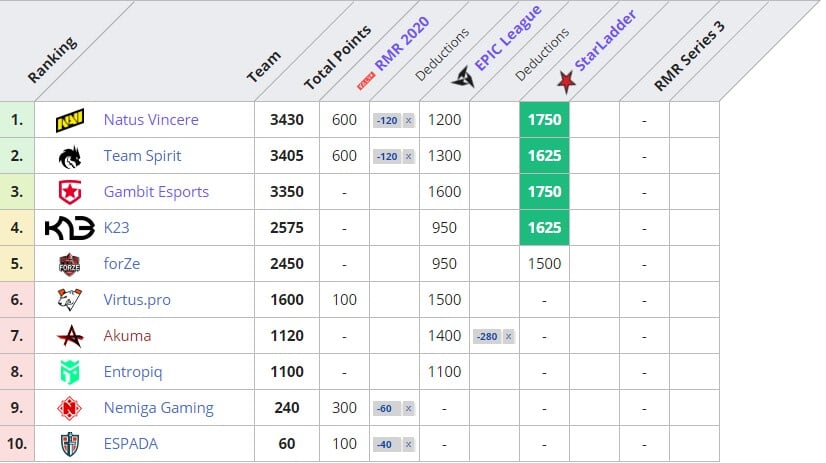Click Natus Vincere's green StarLadder cell 1750
826x463 pixels.
545,120
